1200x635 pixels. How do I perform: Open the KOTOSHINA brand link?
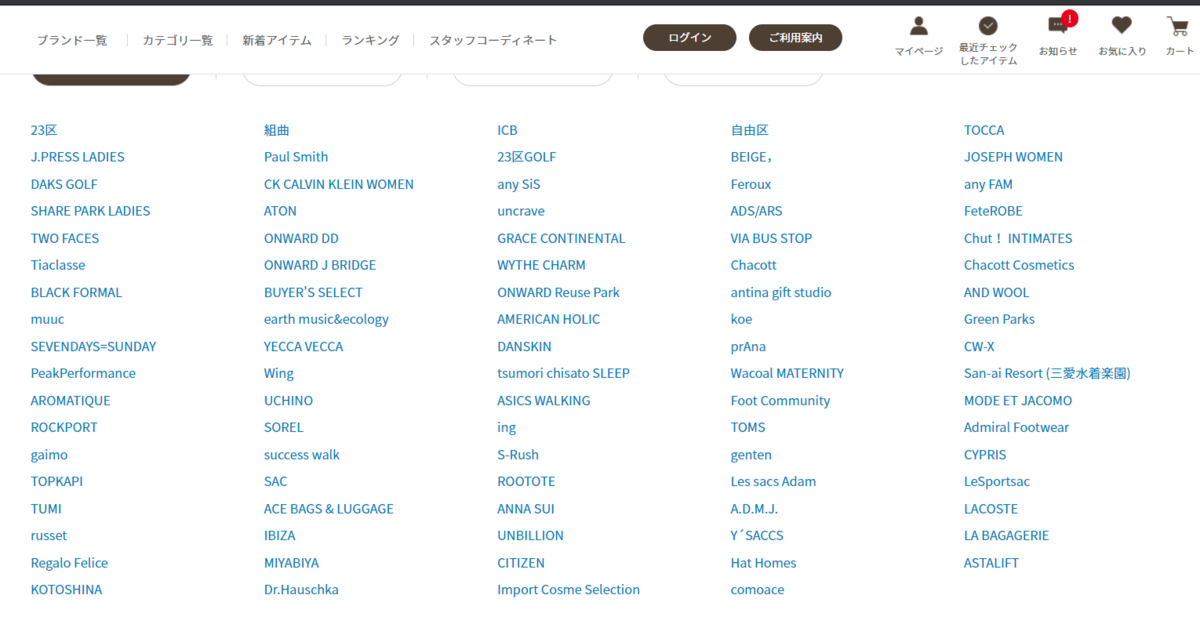click(x=66, y=589)
